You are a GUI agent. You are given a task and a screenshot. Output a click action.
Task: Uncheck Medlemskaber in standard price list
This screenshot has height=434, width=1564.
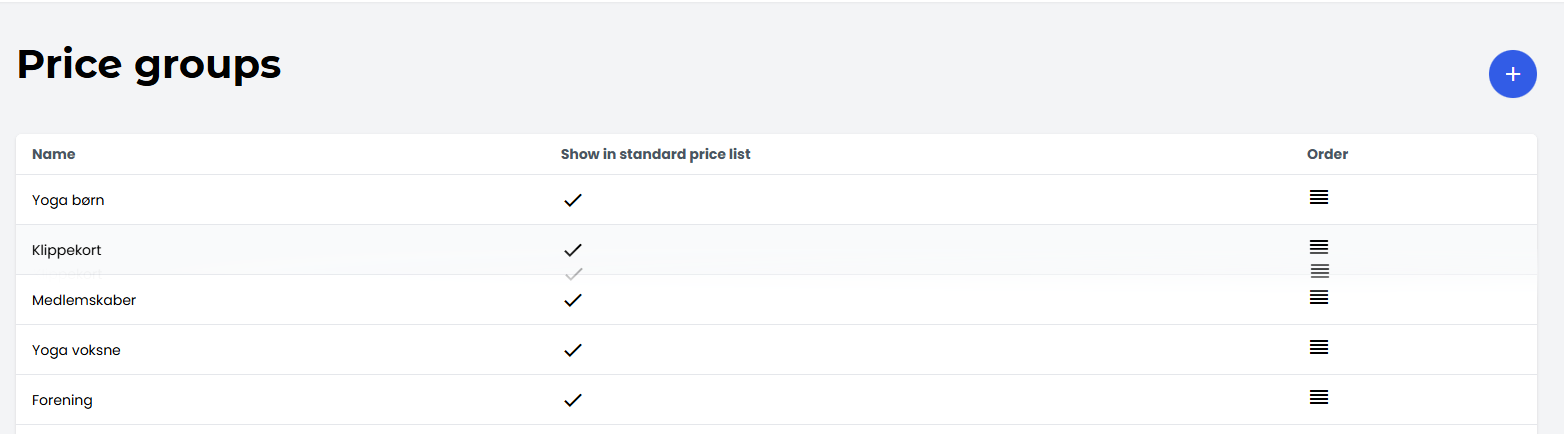click(572, 300)
